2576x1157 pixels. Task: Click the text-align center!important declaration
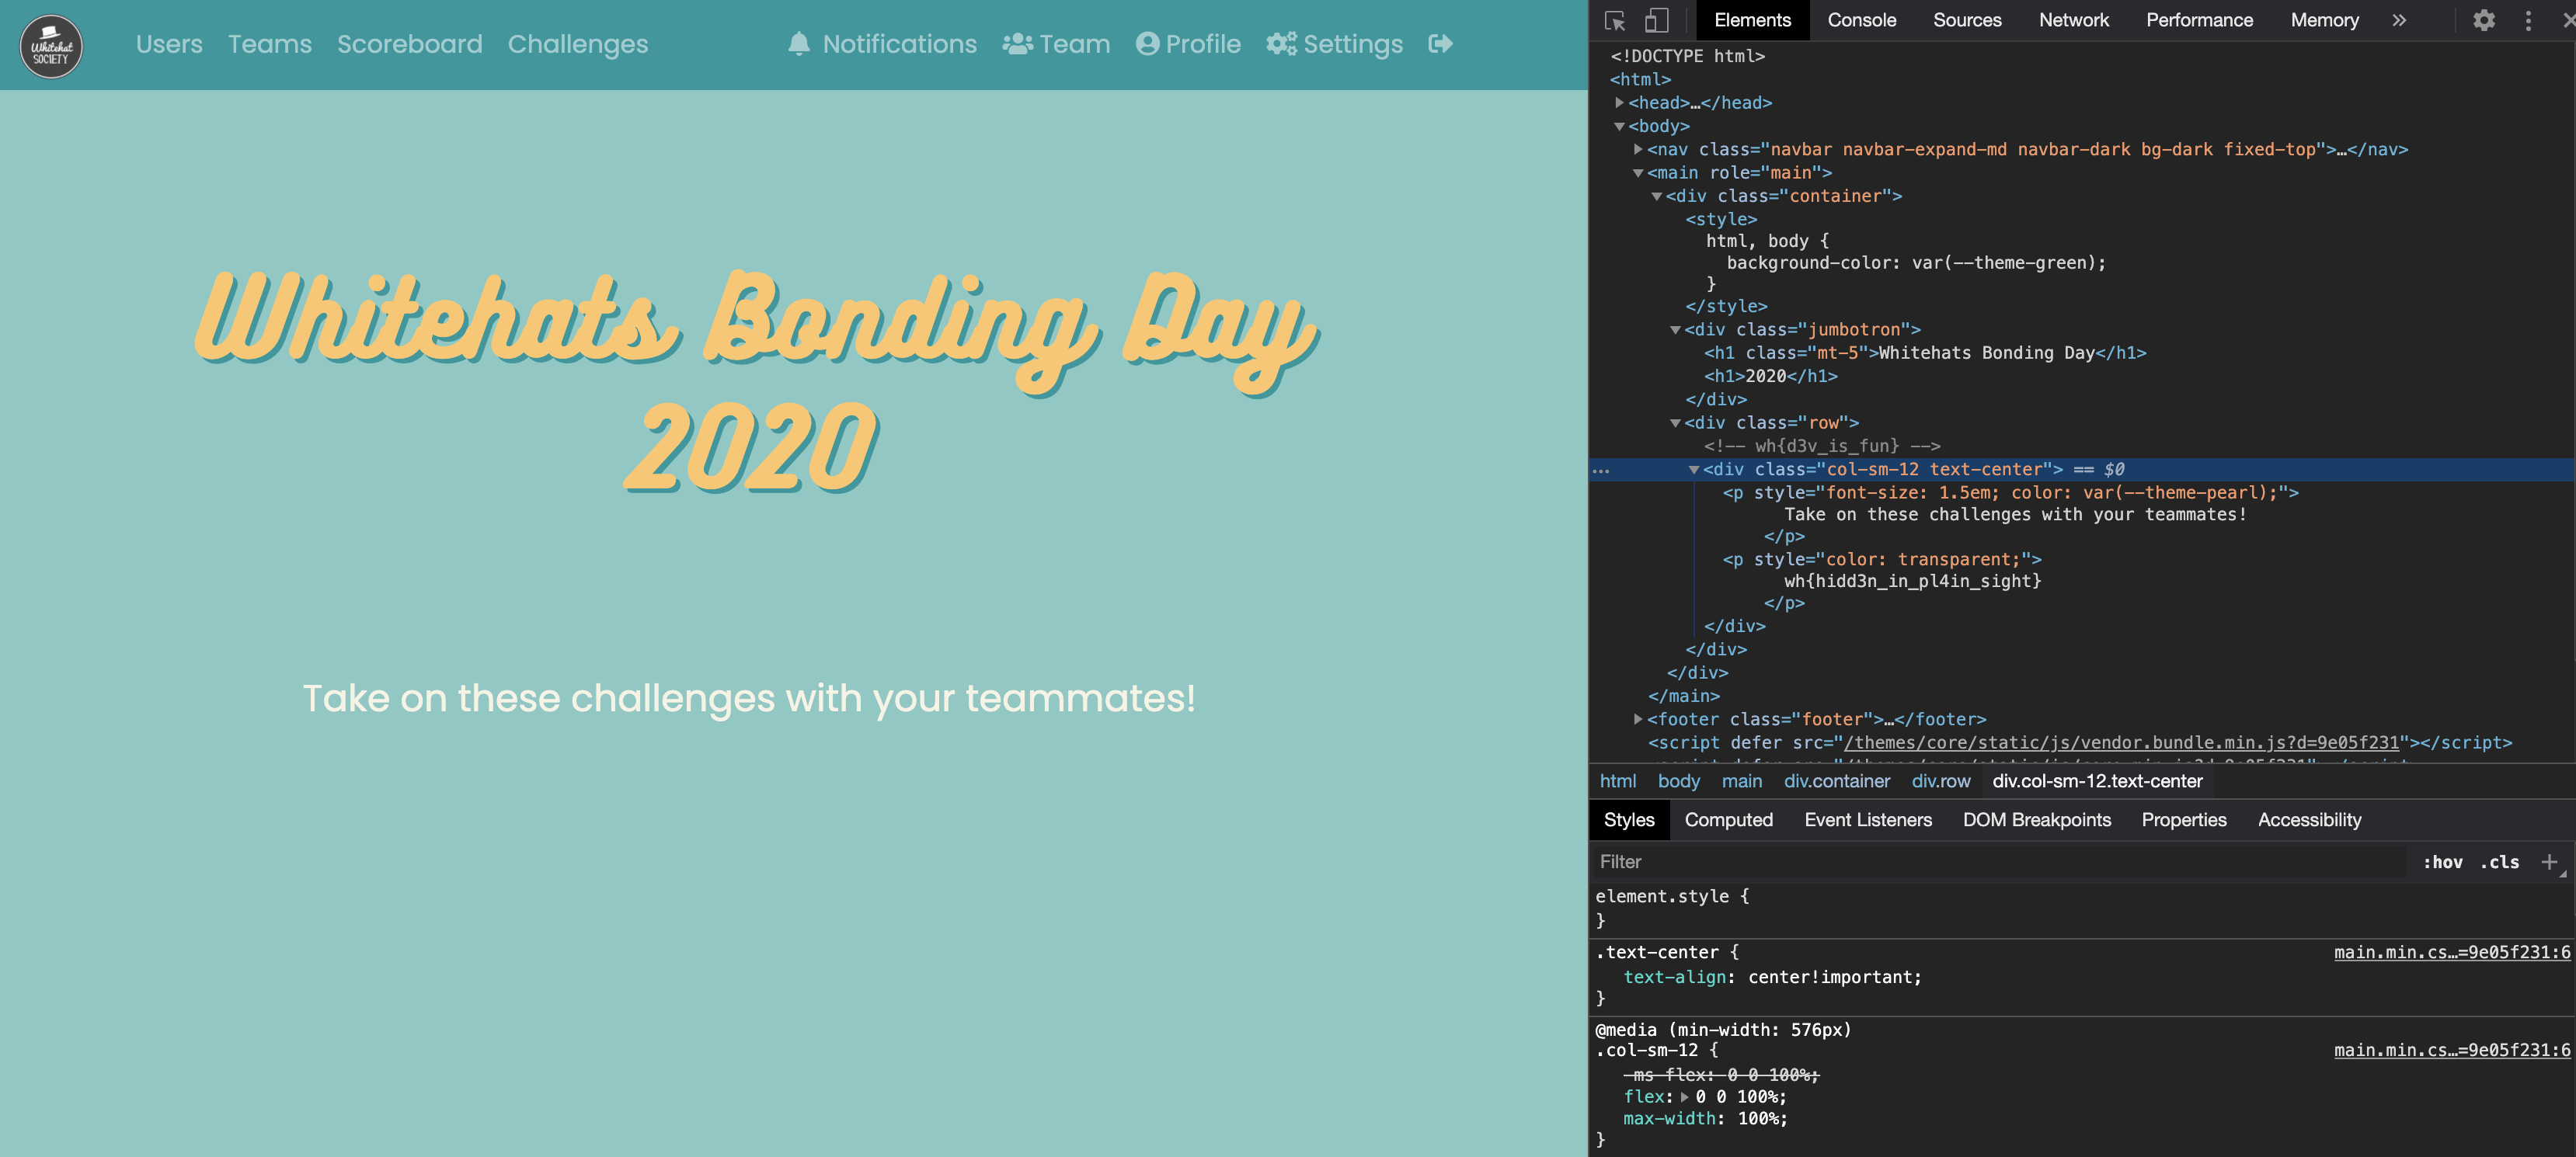click(1772, 977)
